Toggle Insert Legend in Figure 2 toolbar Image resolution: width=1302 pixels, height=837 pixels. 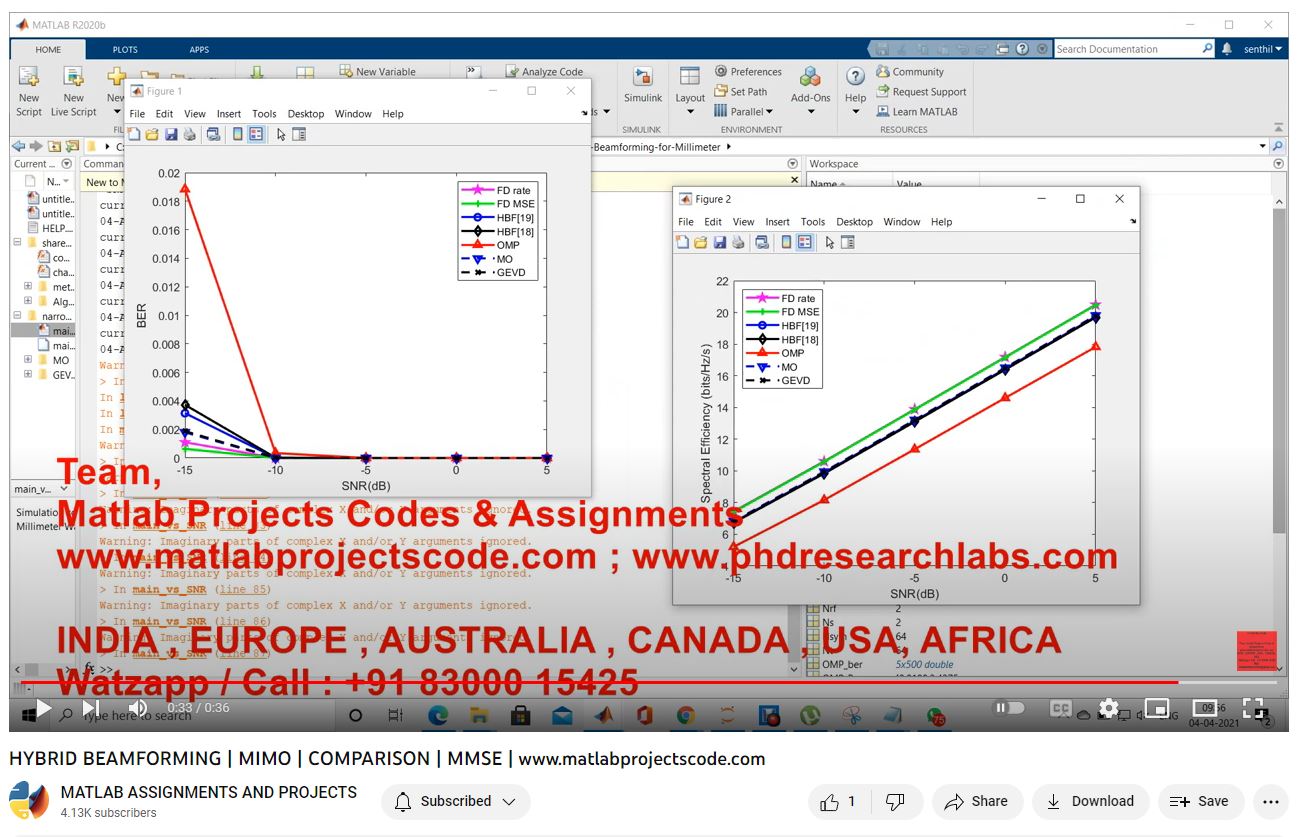click(804, 242)
